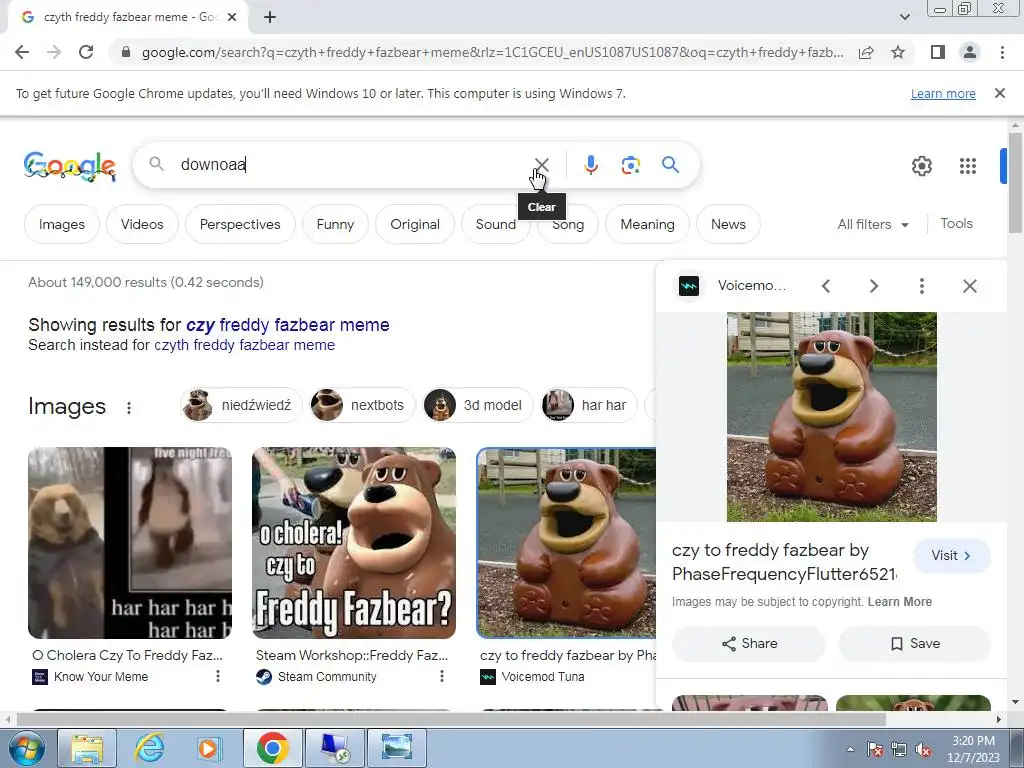
Task: Open Steam Workshop Freddy Fazbear thumbnail
Action: [354, 543]
